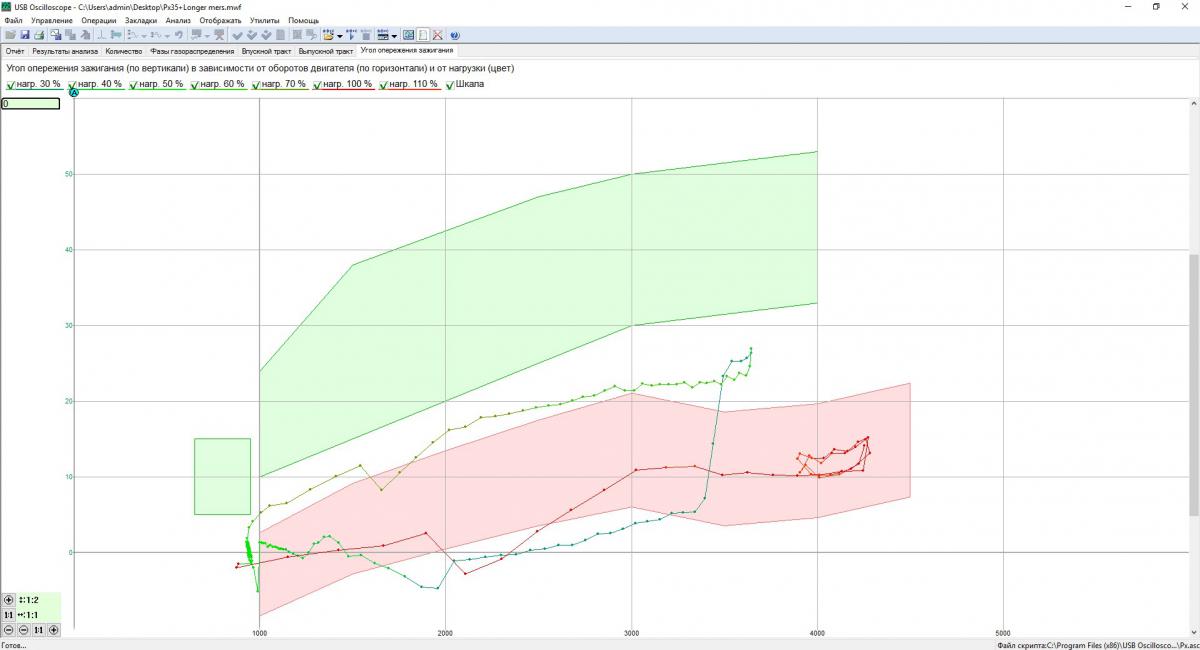The image size is (1200, 650).
Task: Open the Анализ menu
Action: click(x=178, y=20)
